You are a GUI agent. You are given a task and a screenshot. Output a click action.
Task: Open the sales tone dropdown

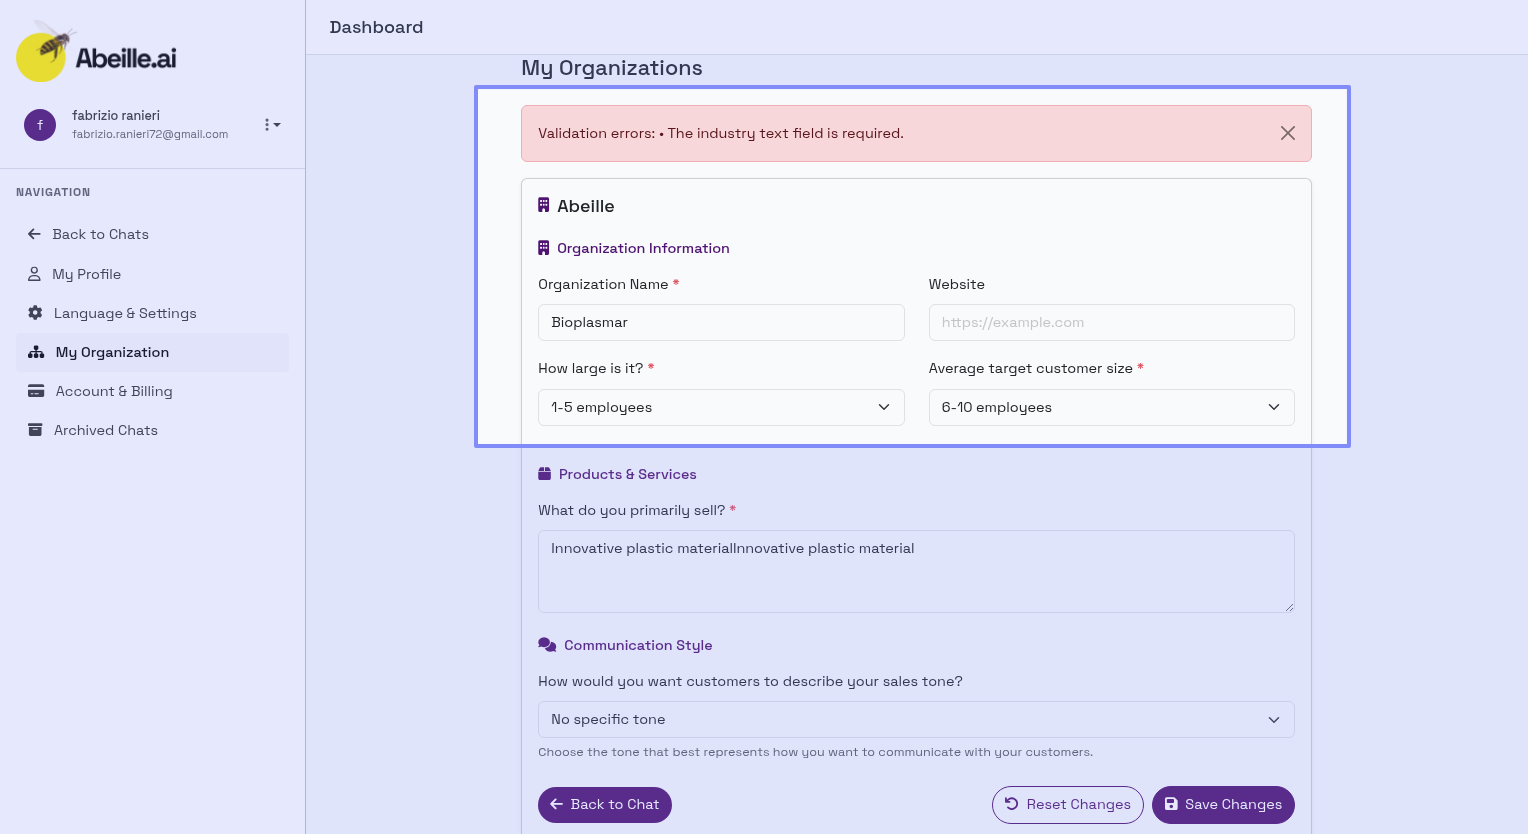point(915,719)
